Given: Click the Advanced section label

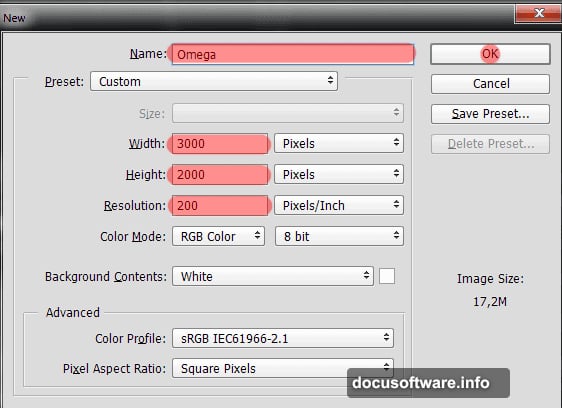Looking at the screenshot, I should click(73, 313).
